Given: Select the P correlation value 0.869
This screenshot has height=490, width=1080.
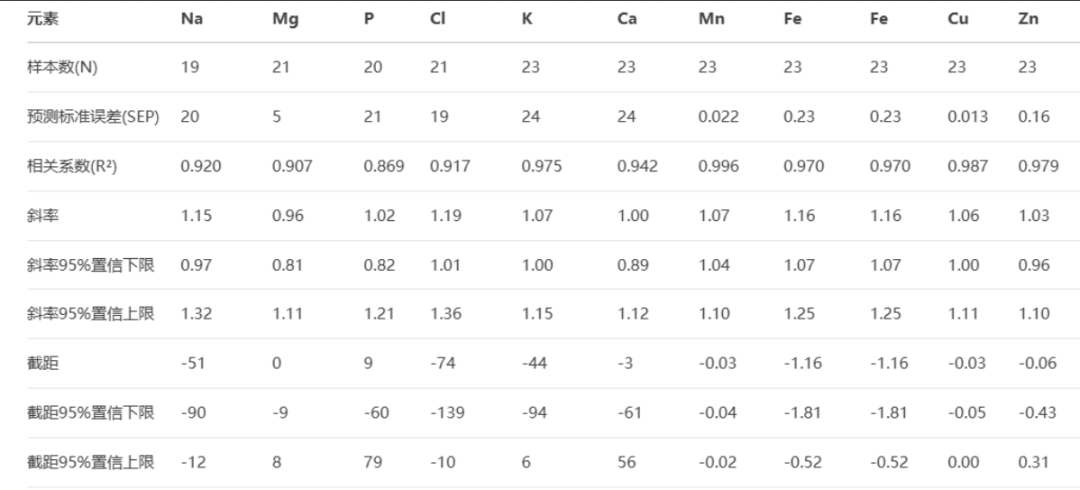Looking at the screenshot, I should [x=383, y=166].
